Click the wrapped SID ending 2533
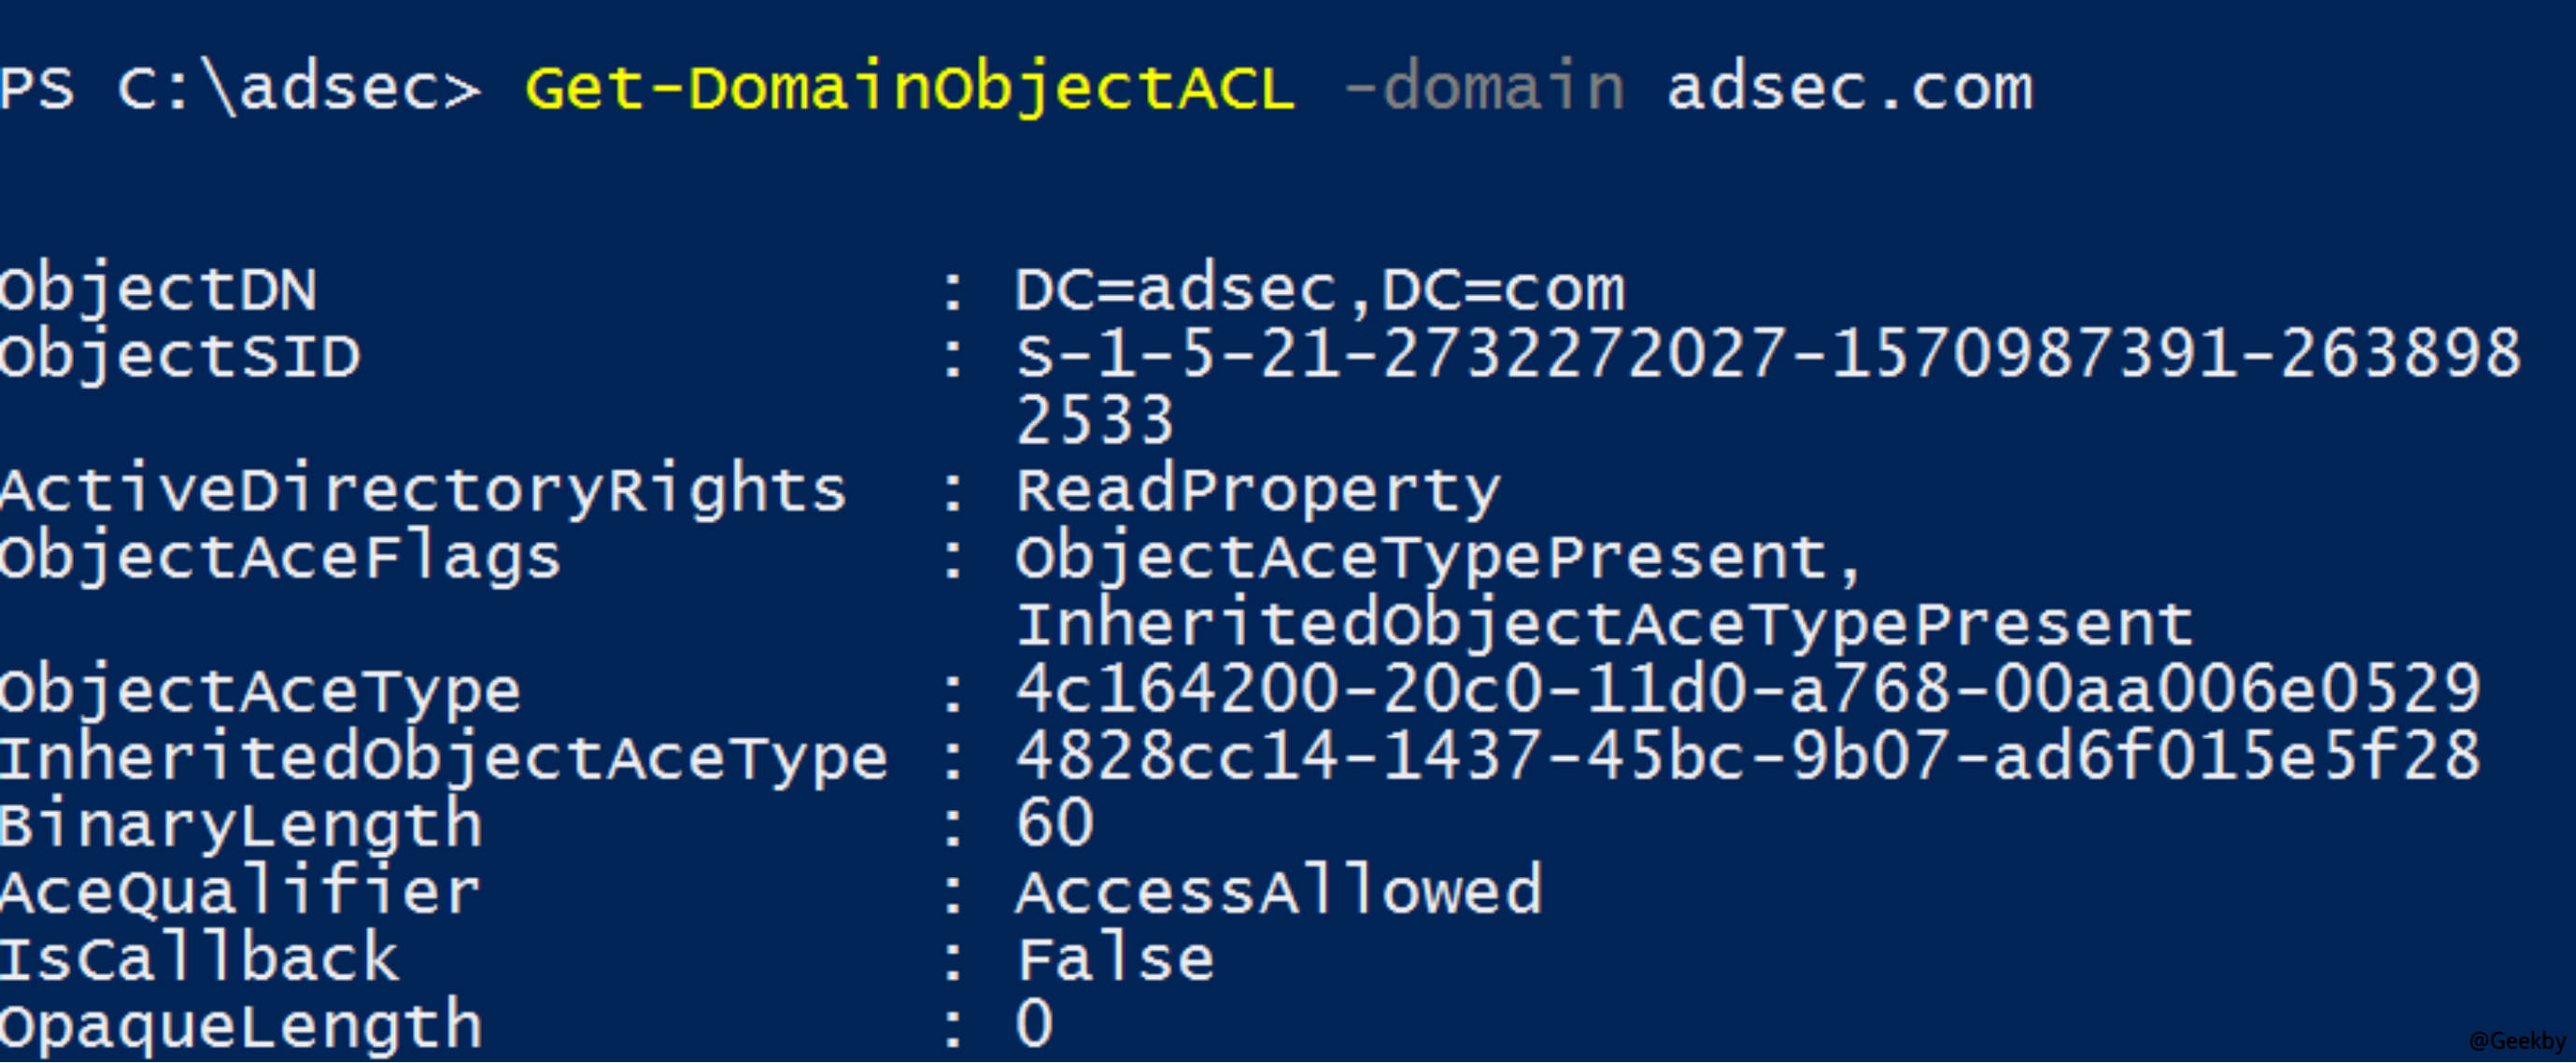The width and height of the screenshot is (2576, 1063). 1094,421
